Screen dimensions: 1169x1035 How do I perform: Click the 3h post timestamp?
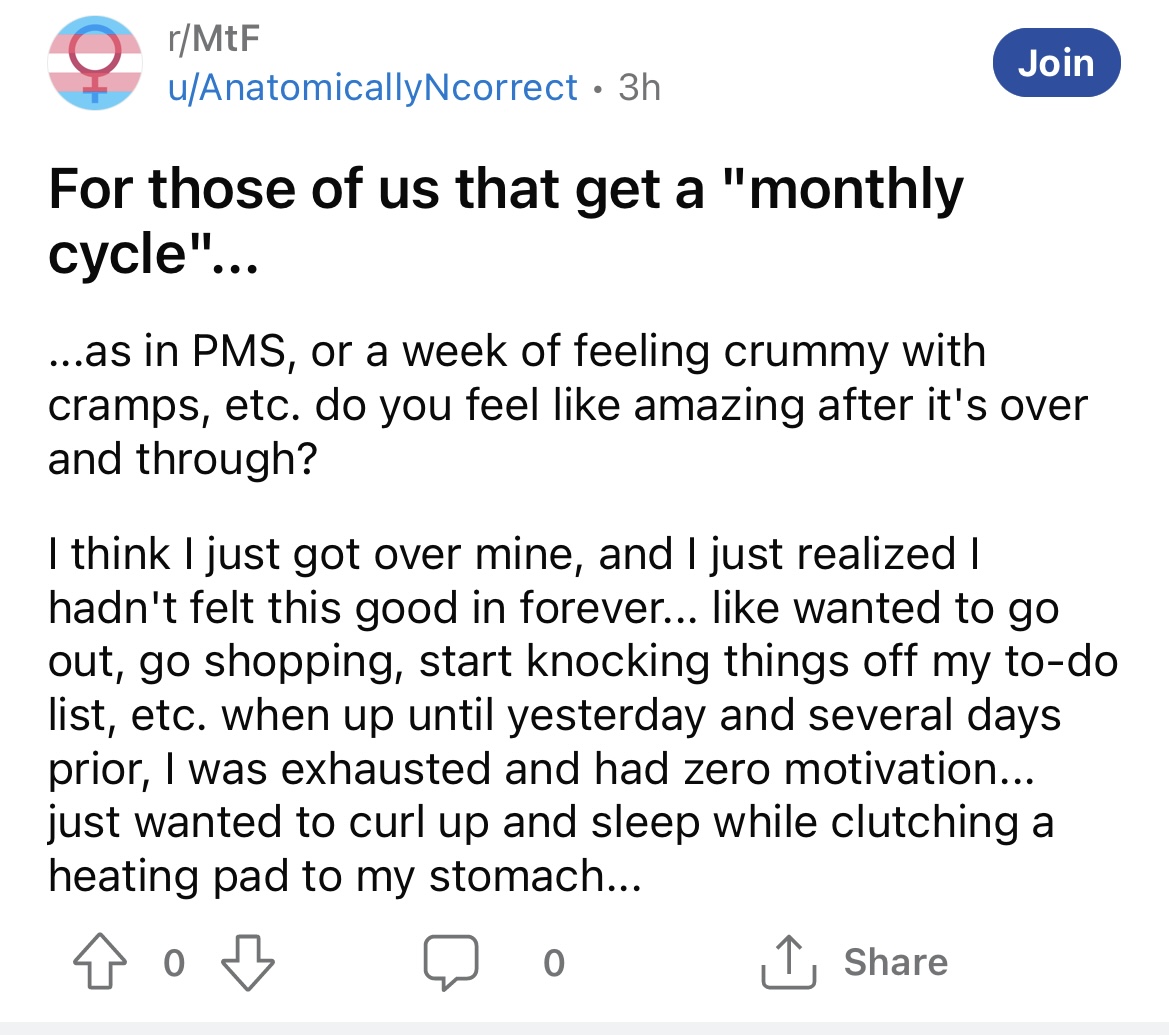pos(639,88)
